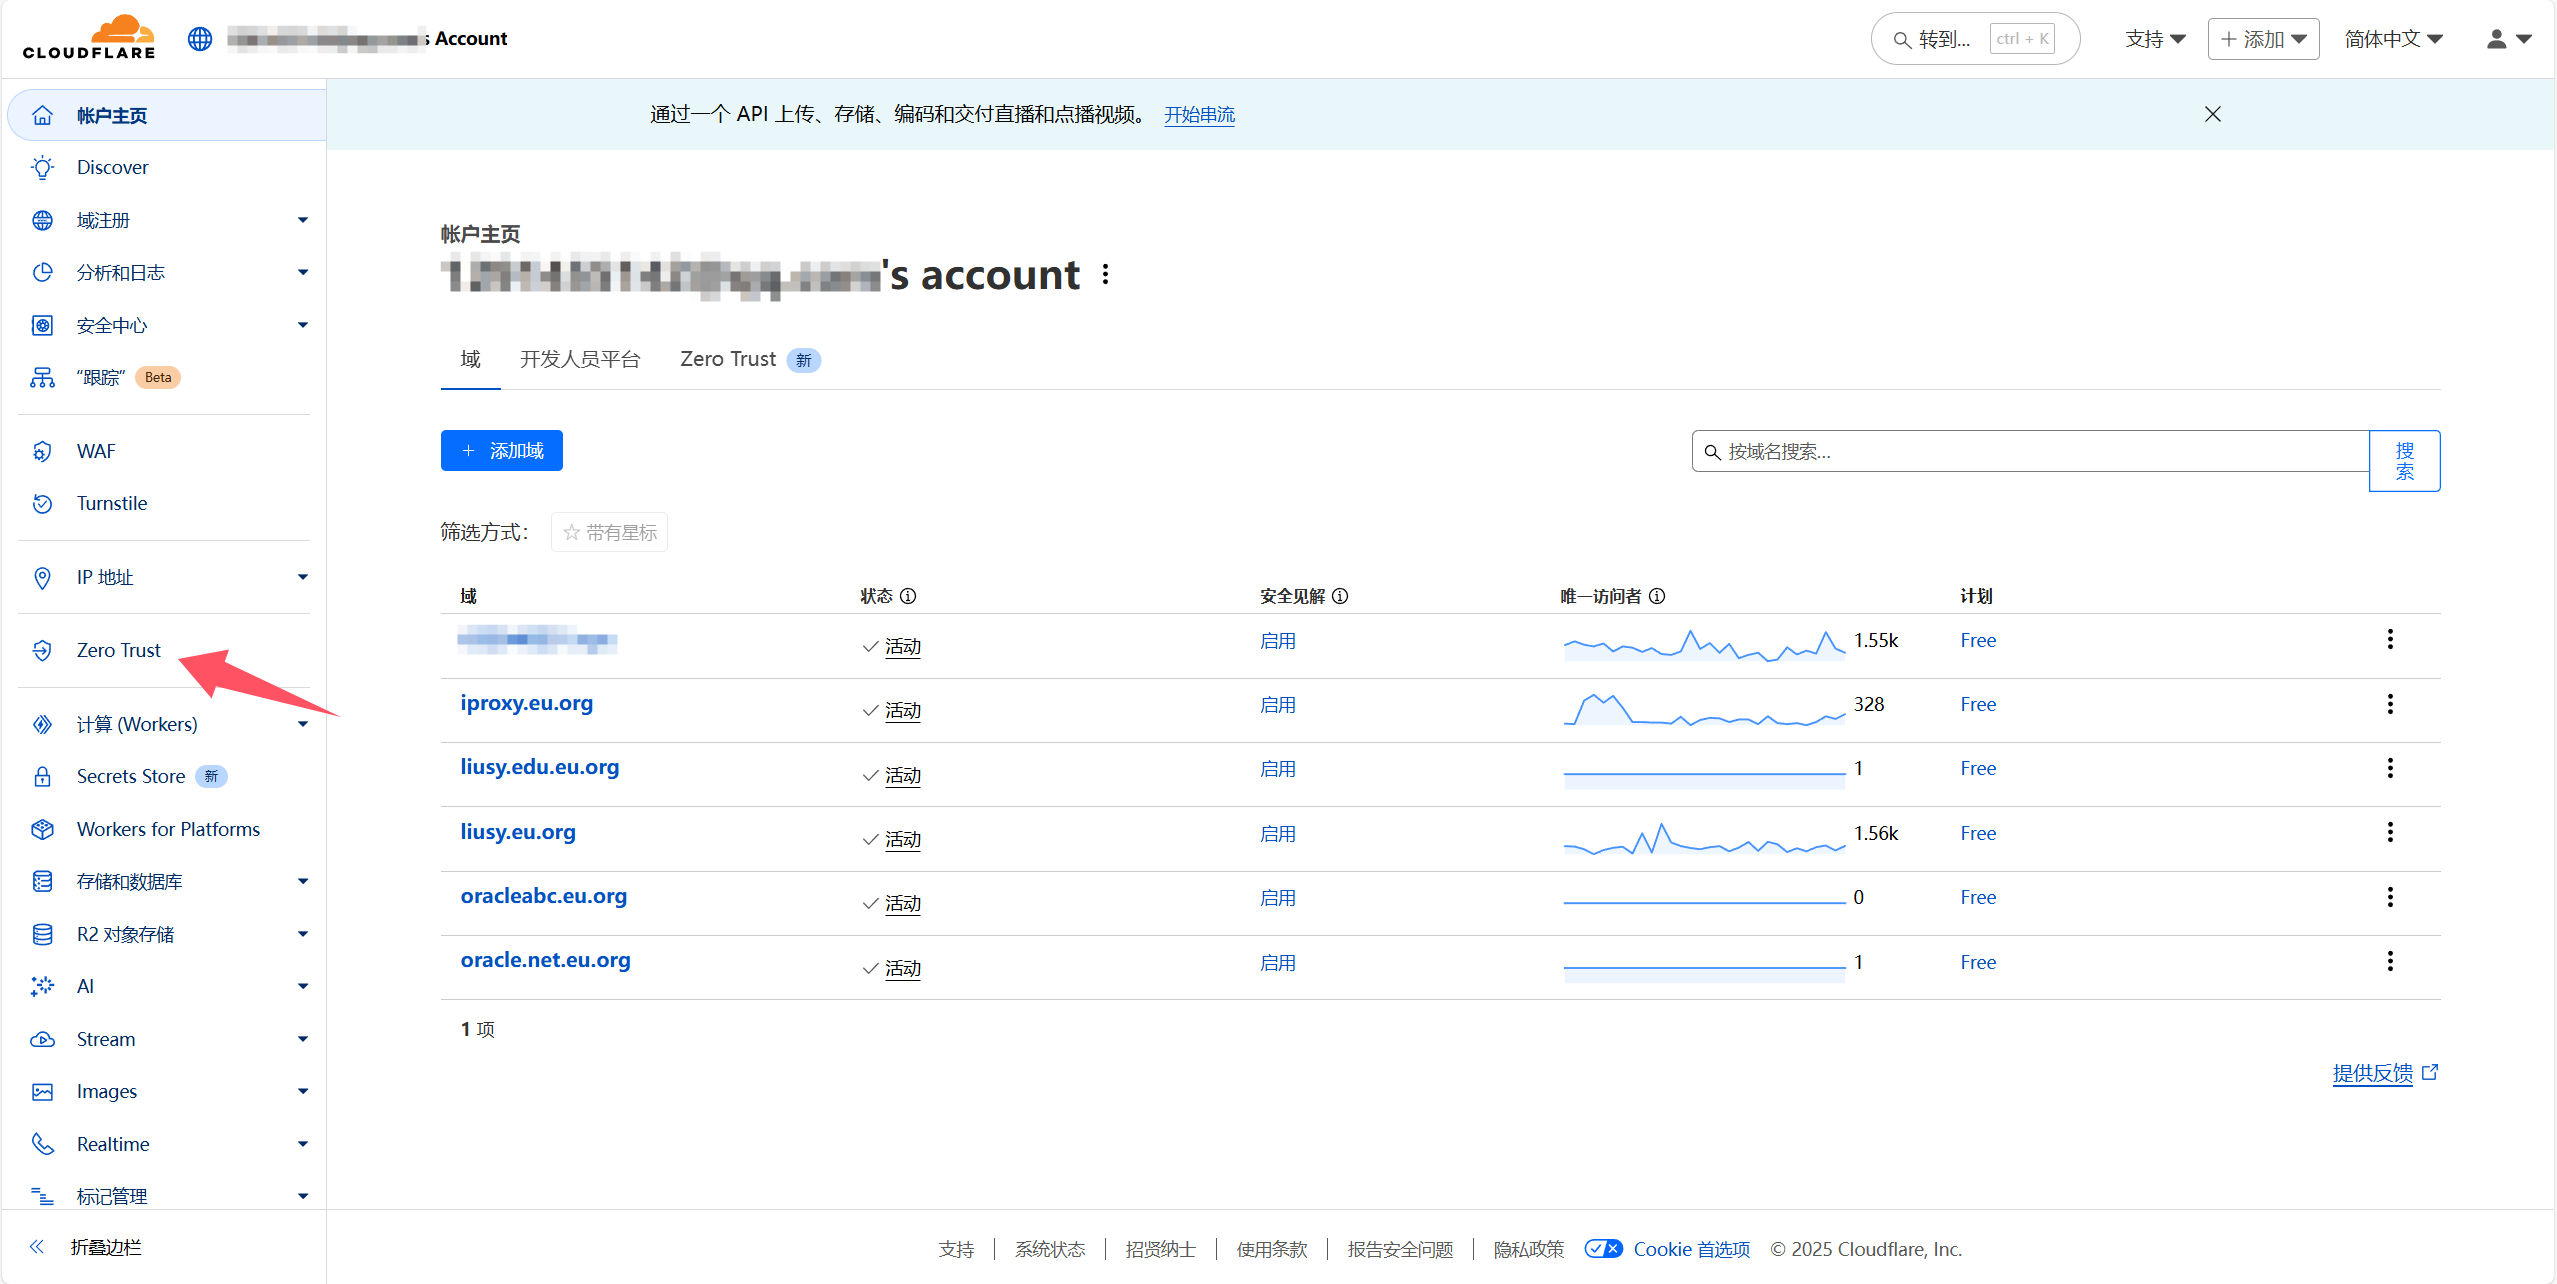Click the 域注册 globe icon

click(x=42, y=220)
